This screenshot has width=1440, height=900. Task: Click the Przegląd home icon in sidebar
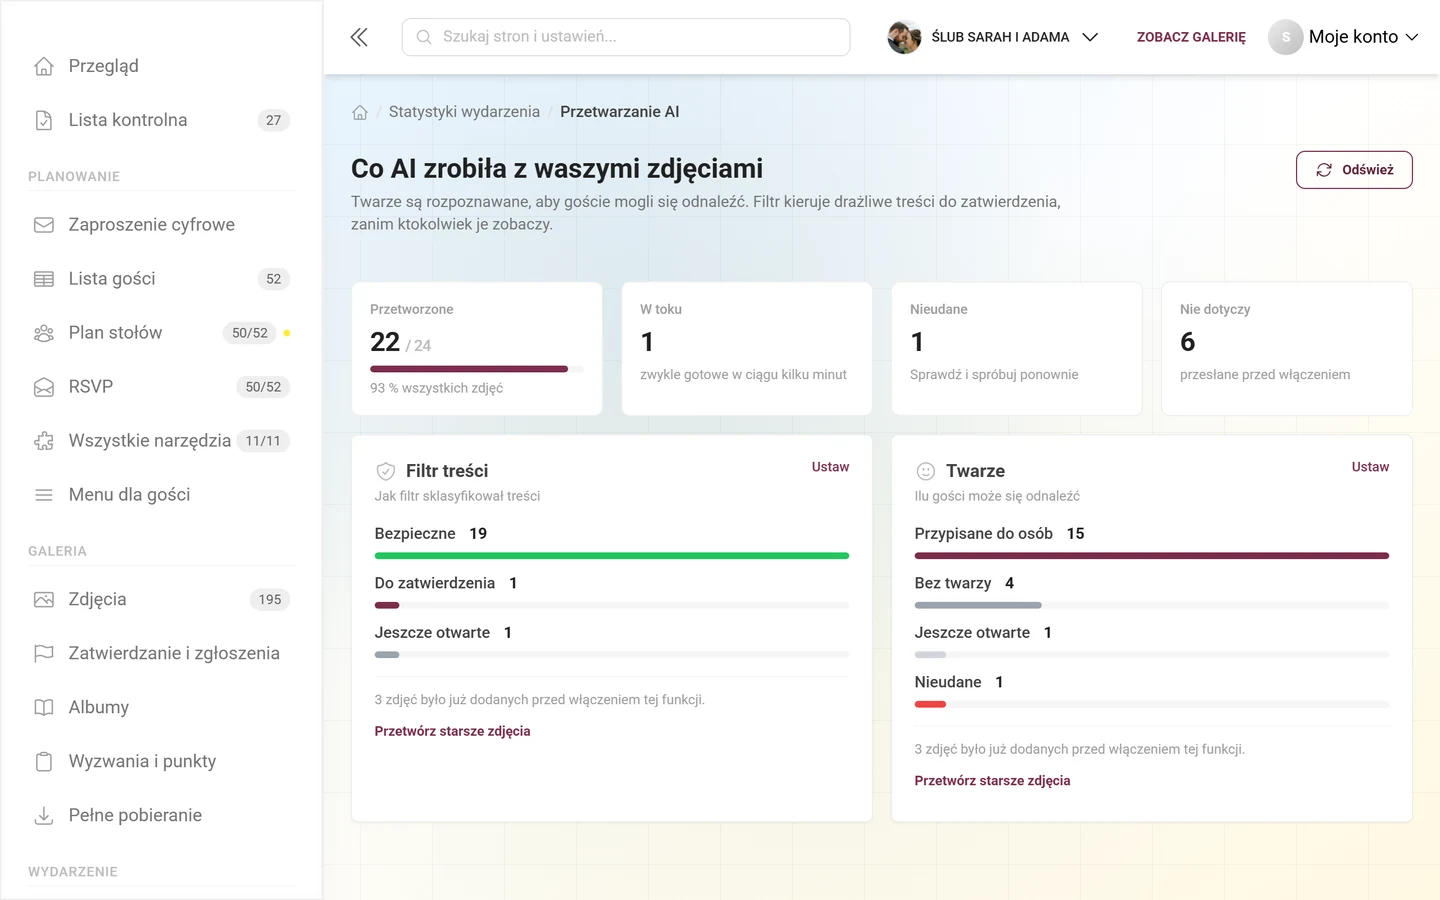44,66
